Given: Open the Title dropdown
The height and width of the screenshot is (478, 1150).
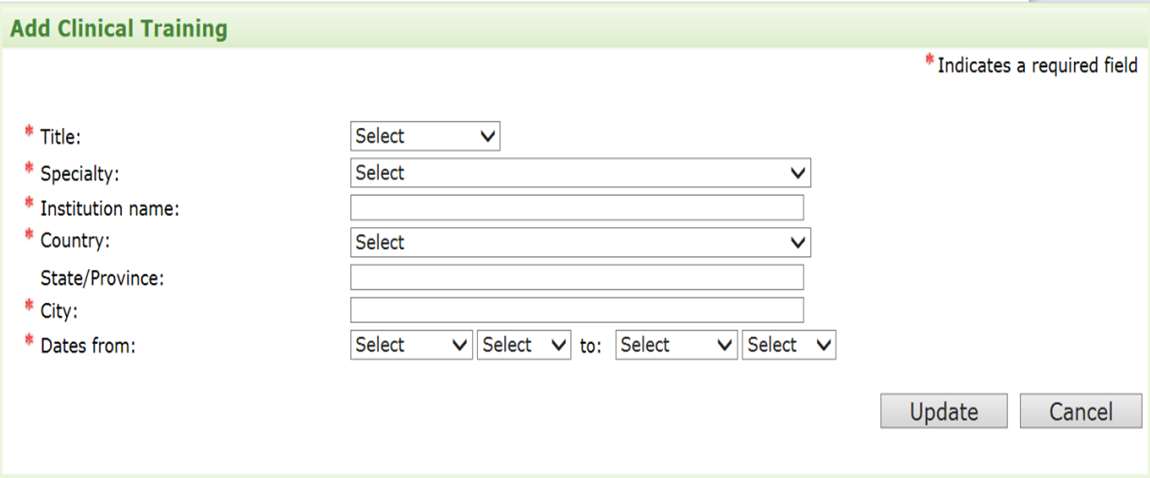Looking at the screenshot, I should pos(425,137).
